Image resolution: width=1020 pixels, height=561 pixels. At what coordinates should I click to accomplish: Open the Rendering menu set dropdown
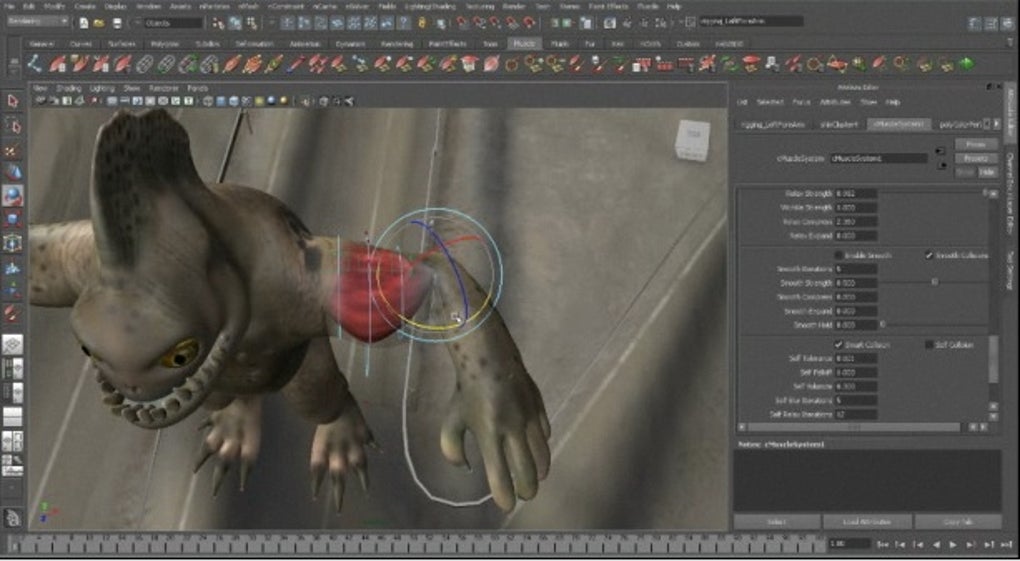click(38, 22)
